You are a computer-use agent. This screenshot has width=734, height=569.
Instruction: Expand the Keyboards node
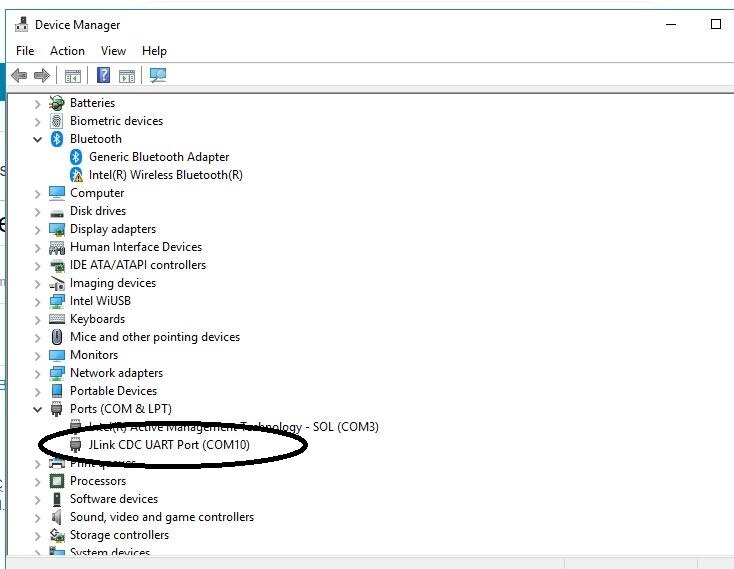37,320
